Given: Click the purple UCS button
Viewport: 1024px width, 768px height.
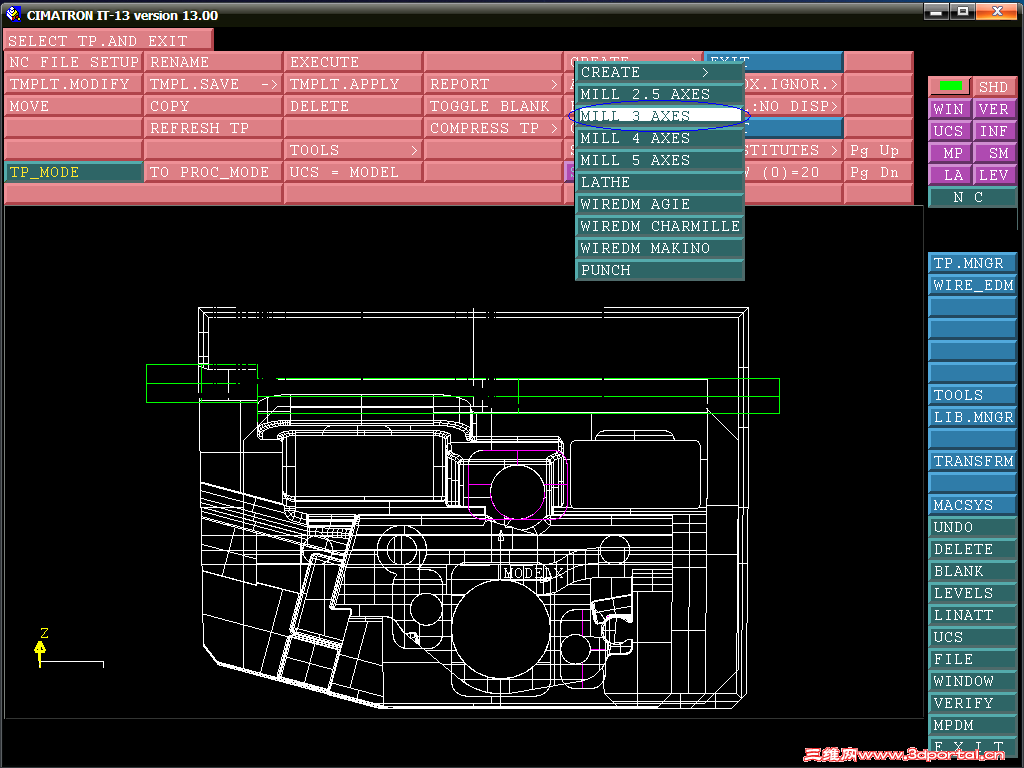Looking at the screenshot, I should [x=949, y=131].
